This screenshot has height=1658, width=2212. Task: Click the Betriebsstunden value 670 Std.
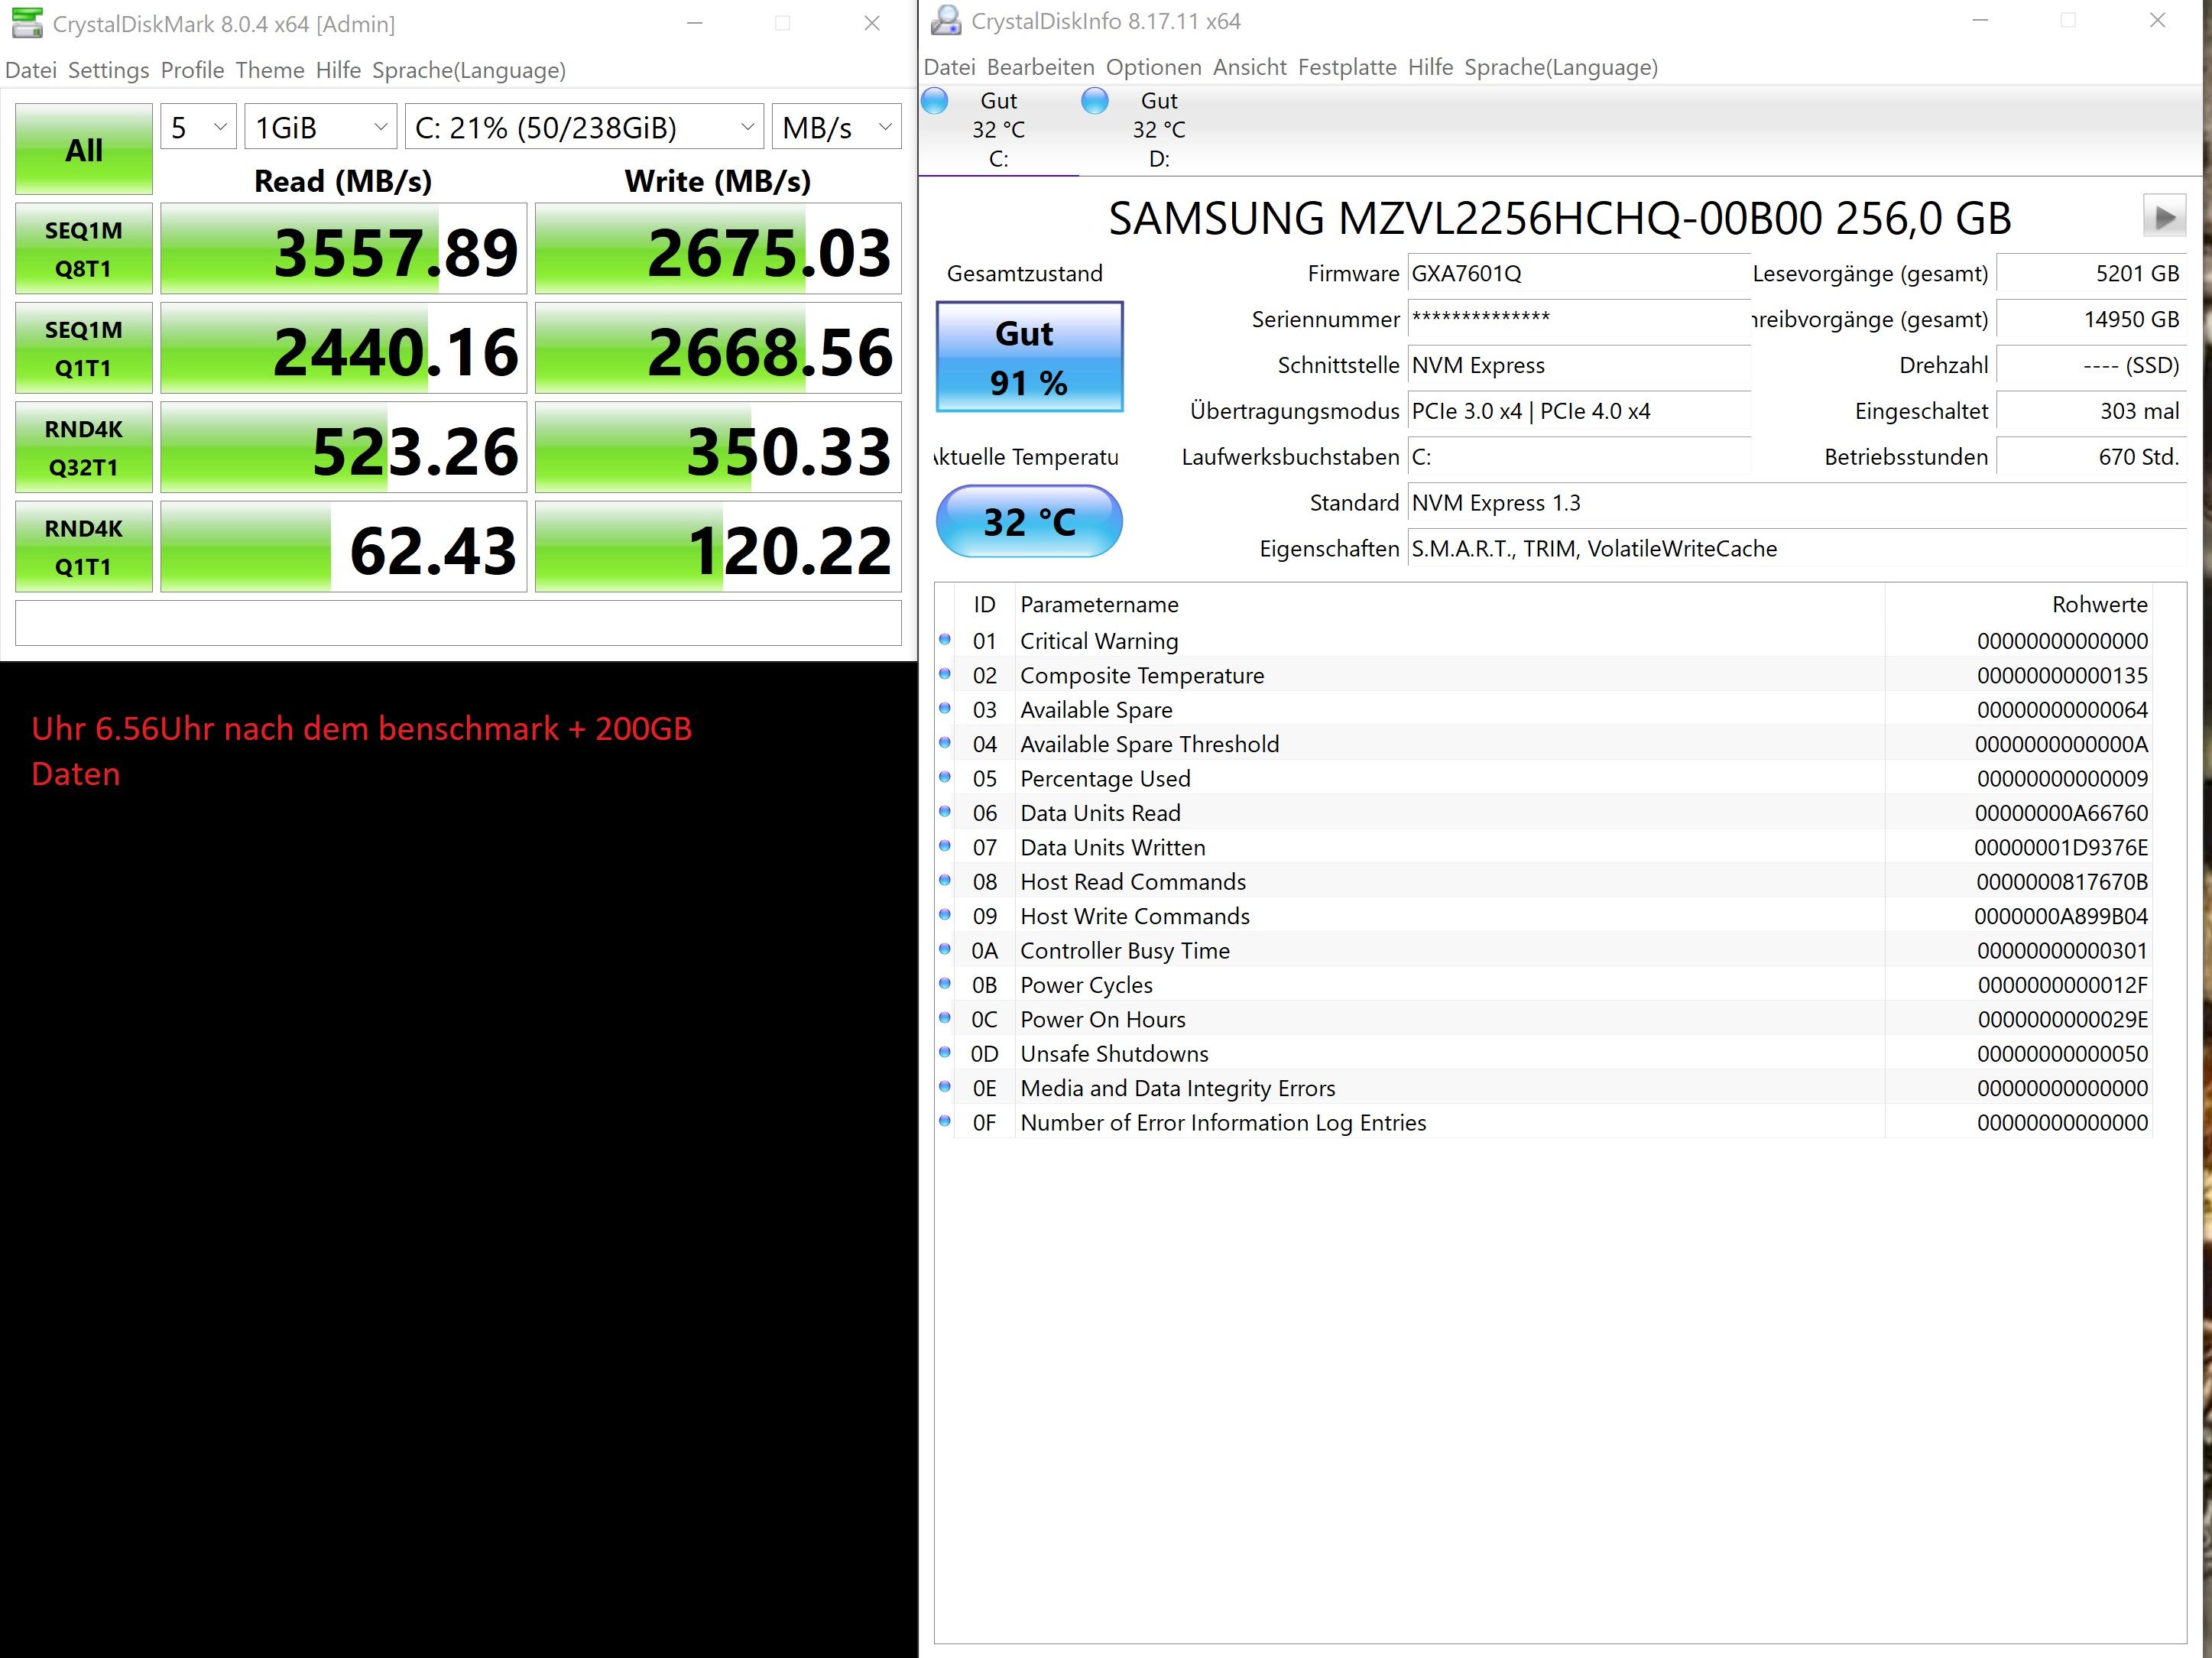2091,457
